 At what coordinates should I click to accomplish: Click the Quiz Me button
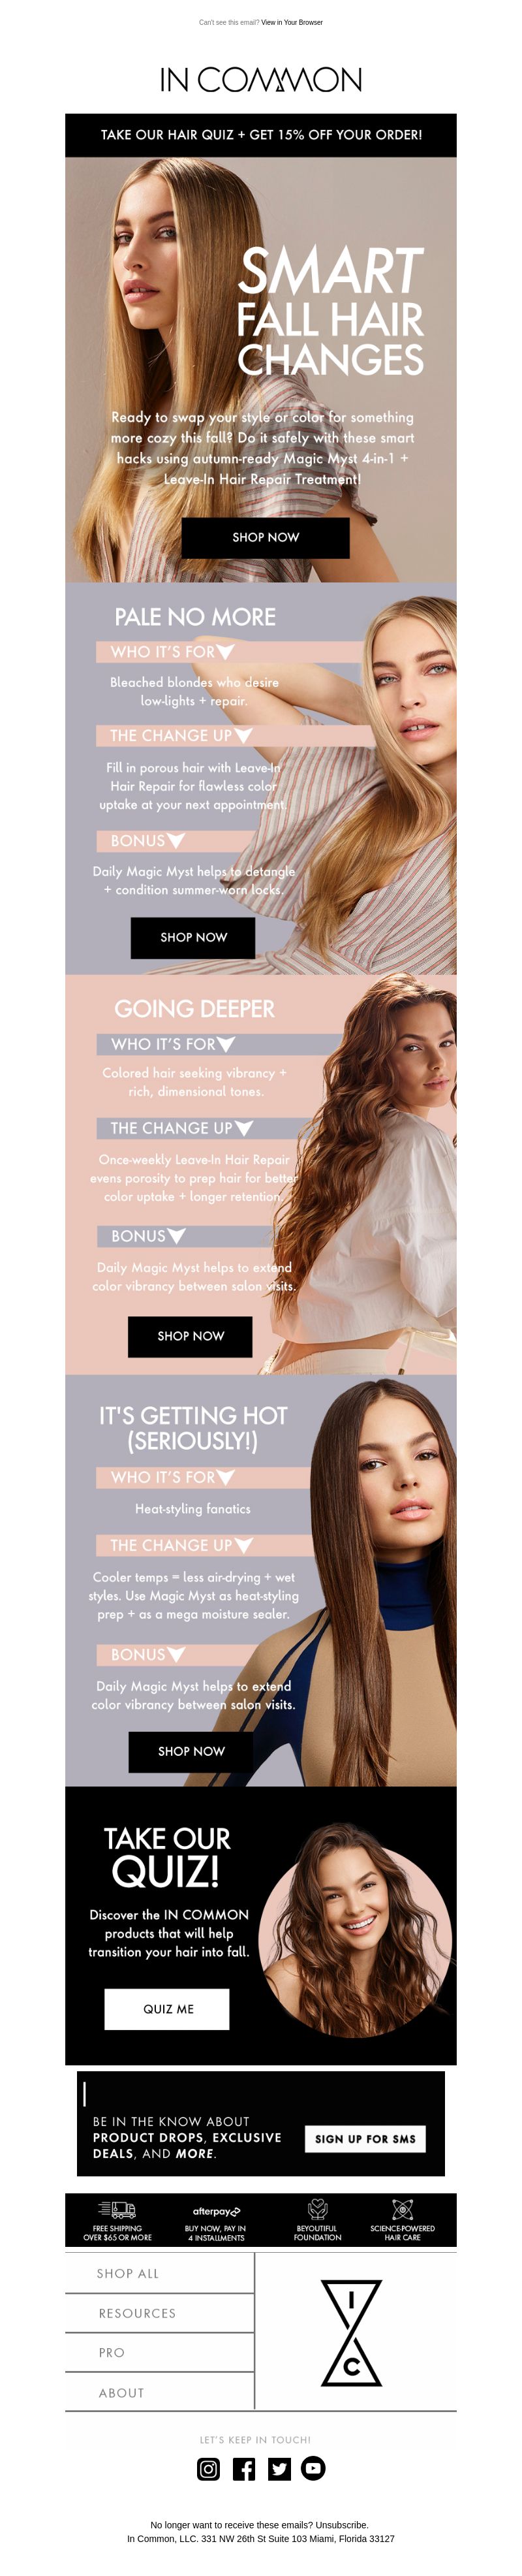pyautogui.click(x=167, y=2008)
